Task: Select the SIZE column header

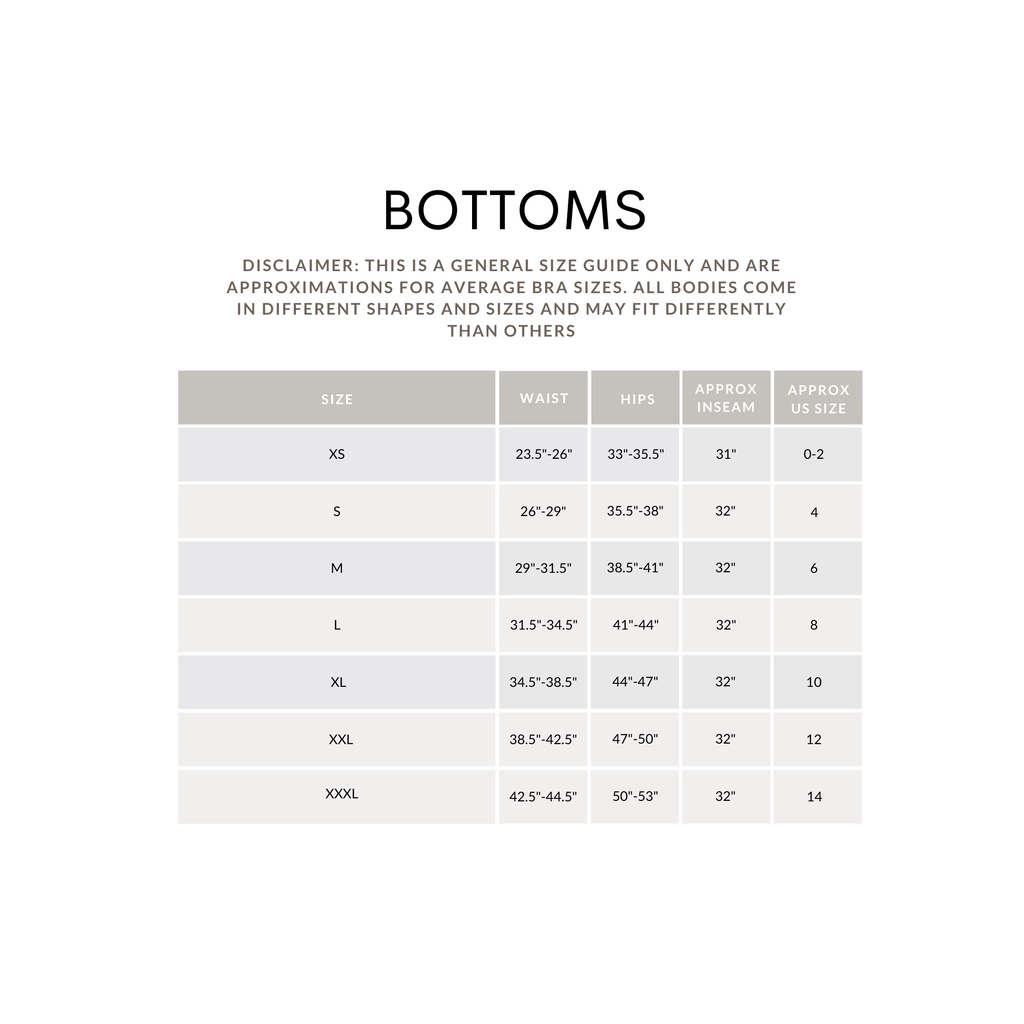Action: tap(337, 399)
